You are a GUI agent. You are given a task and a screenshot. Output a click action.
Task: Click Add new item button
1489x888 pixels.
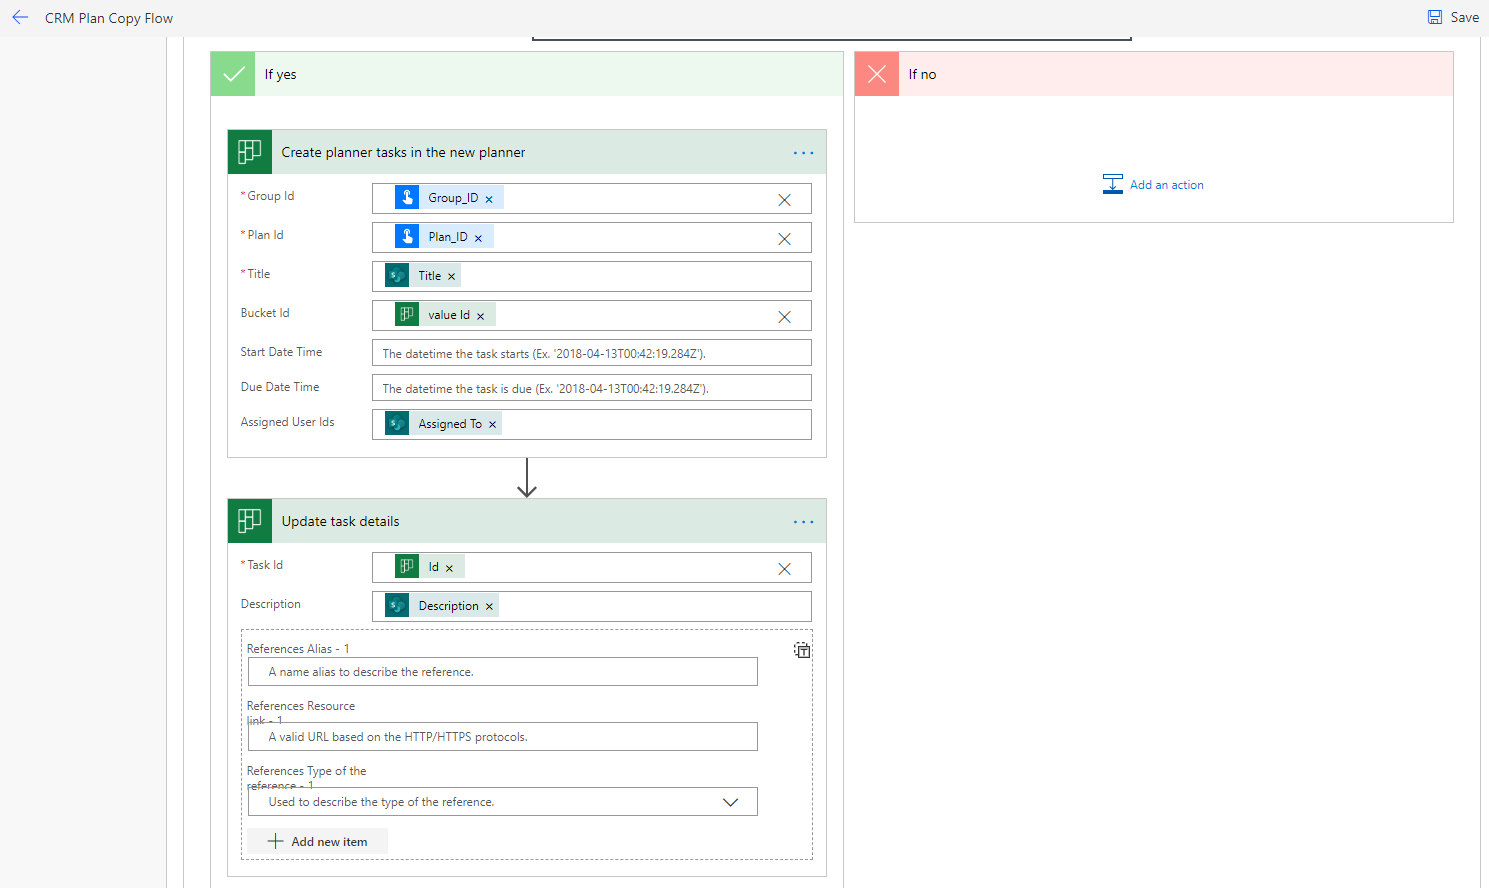click(x=318, y=842)
